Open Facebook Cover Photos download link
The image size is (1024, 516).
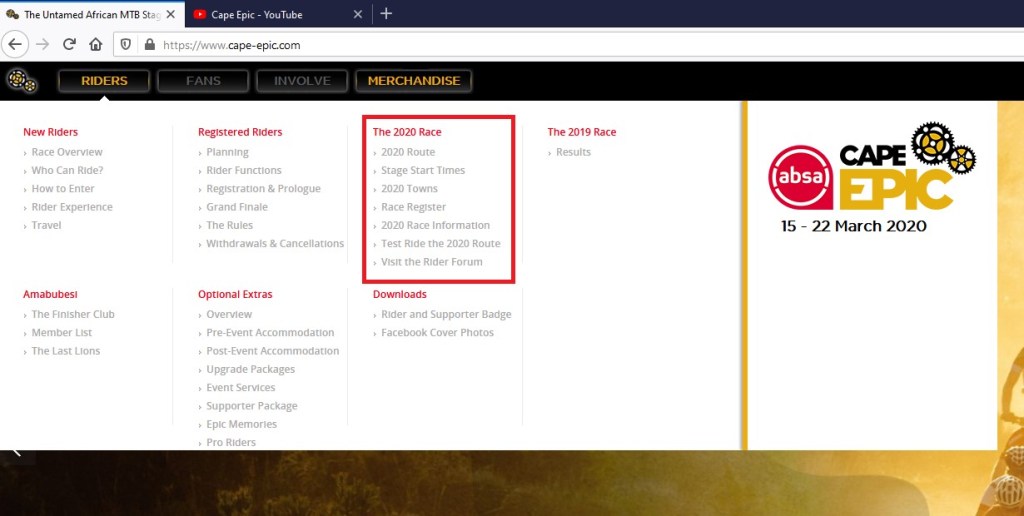pyautogui.click(x=437, y=333)
